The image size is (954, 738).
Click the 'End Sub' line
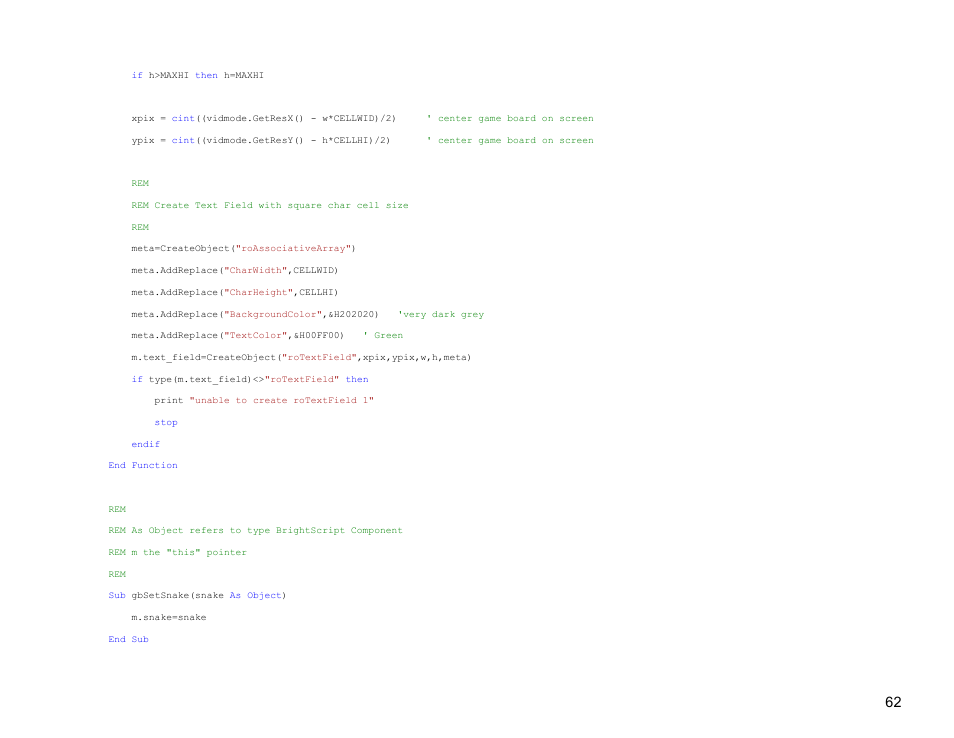click(128, 639)
